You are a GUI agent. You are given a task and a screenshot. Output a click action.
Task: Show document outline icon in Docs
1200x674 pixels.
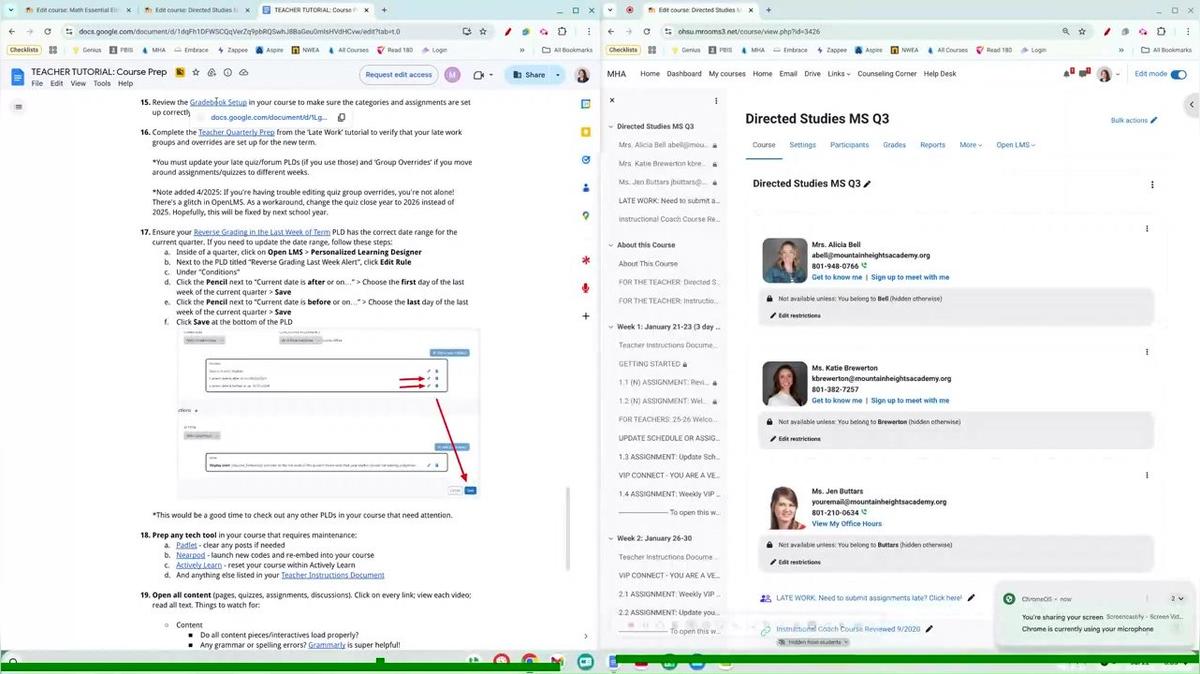pyautogui.click(x=18, y=107)
